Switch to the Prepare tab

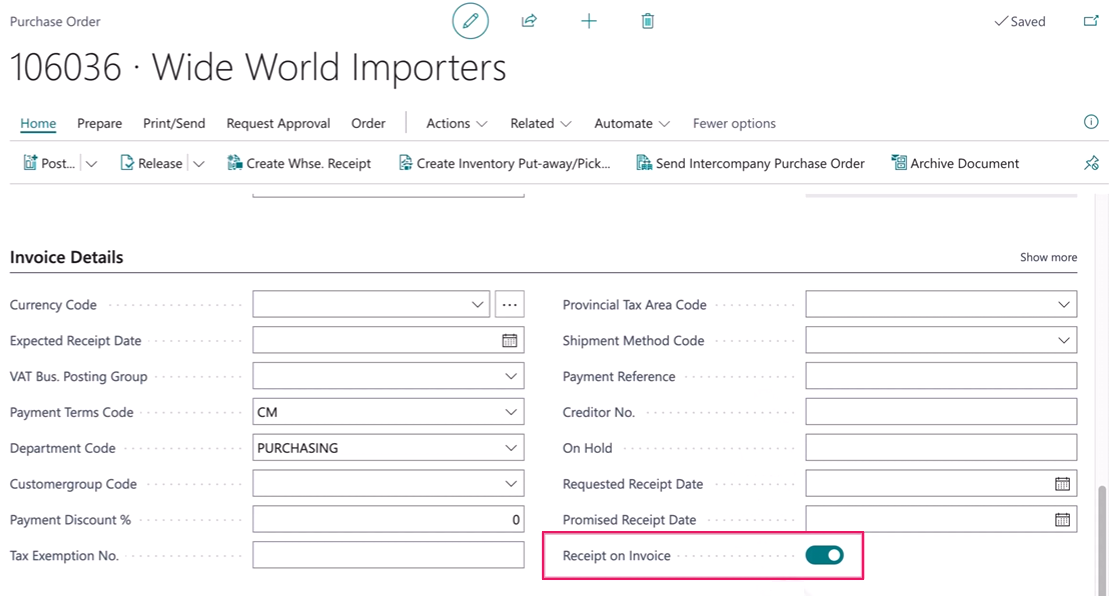(99, 123)
